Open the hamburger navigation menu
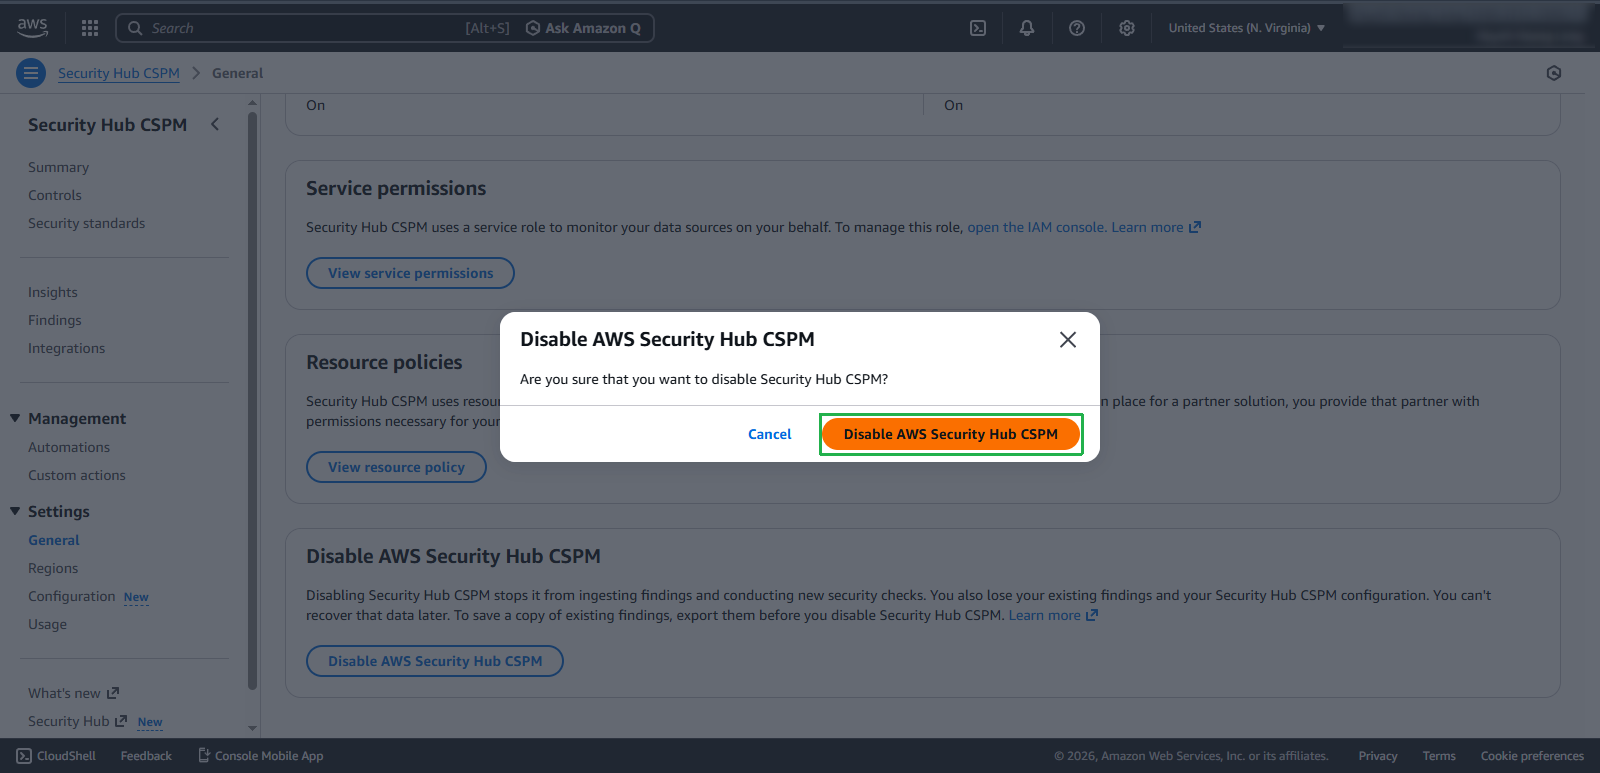Image resolution: width=1600 pixels, height=773 pixels. 30,72
